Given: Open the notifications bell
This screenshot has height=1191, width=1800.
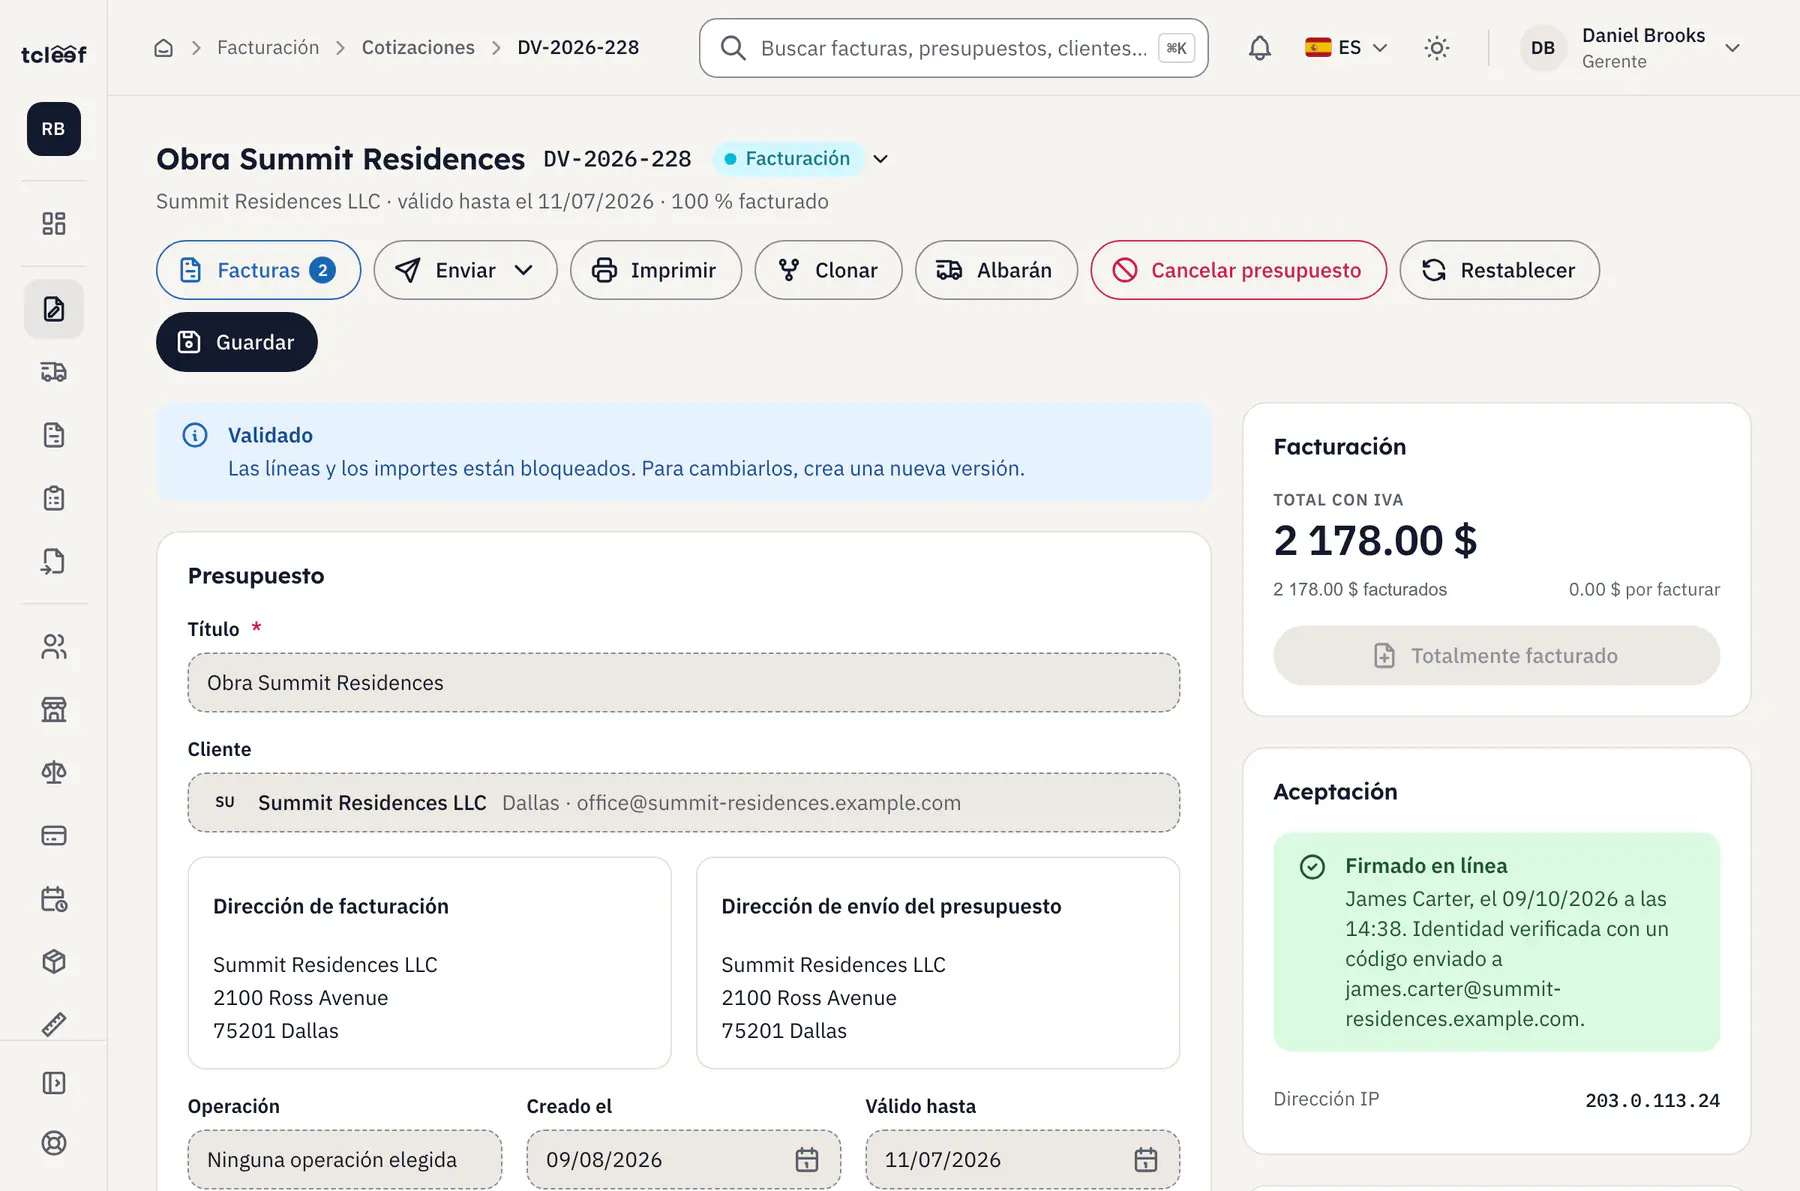Looking at the screenshot, I should (x=1260, y=48).
